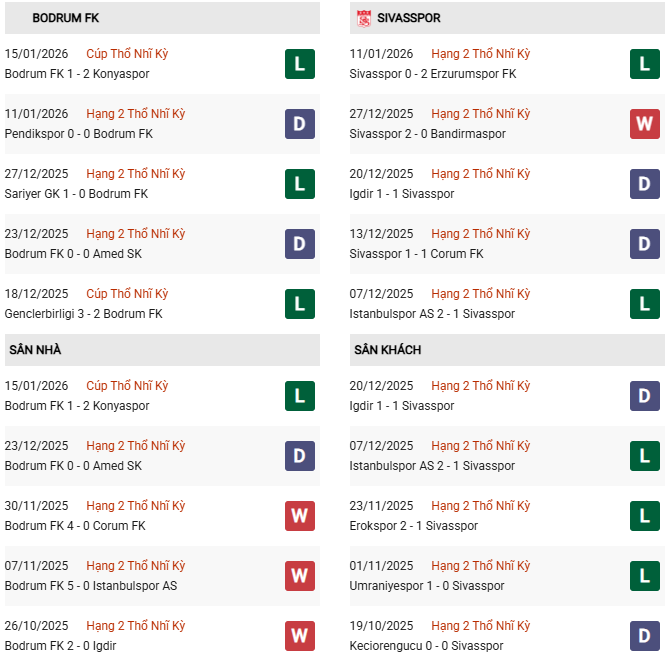The height and width of the screenshot is (660, 666).
Task: Open Cúp Thổ Nhĩ Kỳ link dated 18/12/2025
Action: [x=127, y=294]
